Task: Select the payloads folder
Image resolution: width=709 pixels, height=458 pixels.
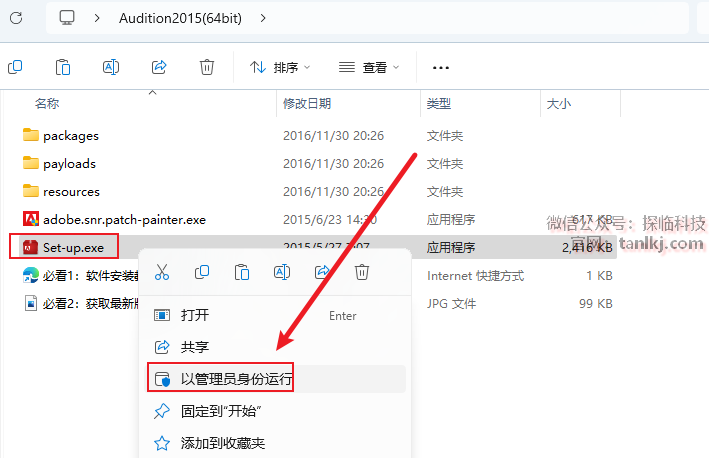Action: [x=69, y=164]
